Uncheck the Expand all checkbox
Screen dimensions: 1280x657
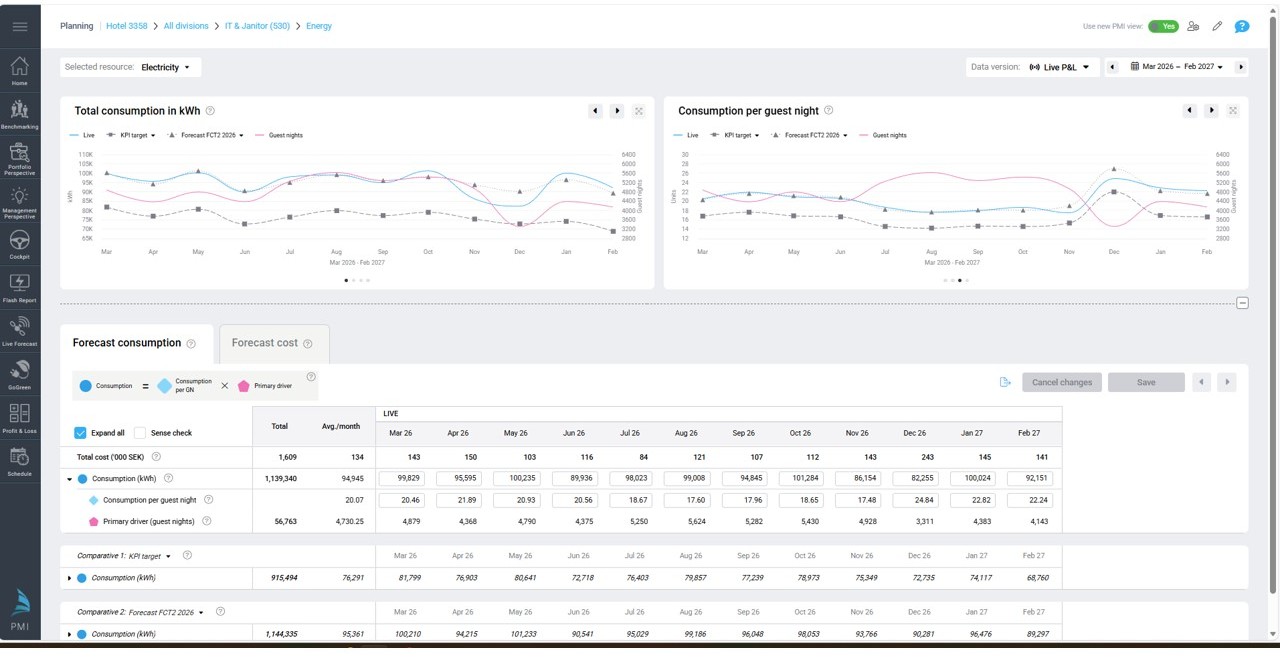tap(80, 433)
